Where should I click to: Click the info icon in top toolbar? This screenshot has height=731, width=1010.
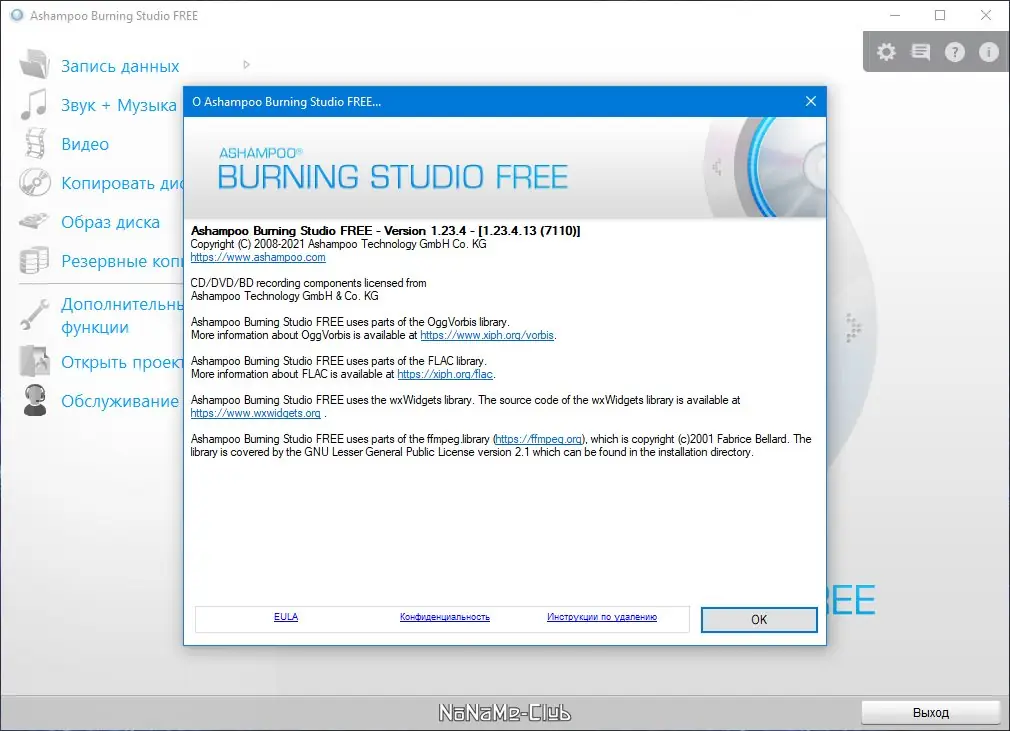[989, 52]
